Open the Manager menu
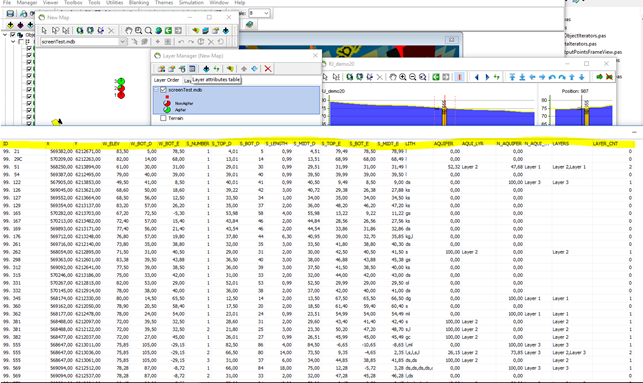Screen dimensions: 643x383 (27, 2)
